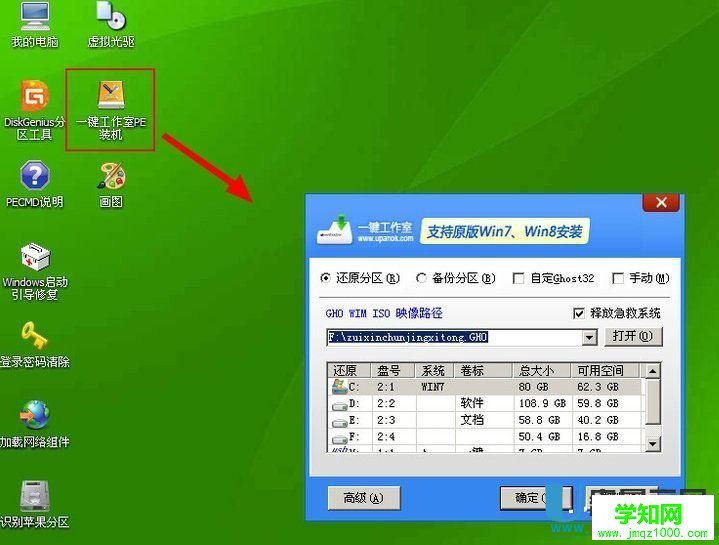Click the 盘号 column header
The width and height of the screenshot is (719, 545).
pyautogui.click(x=393, y=370)
